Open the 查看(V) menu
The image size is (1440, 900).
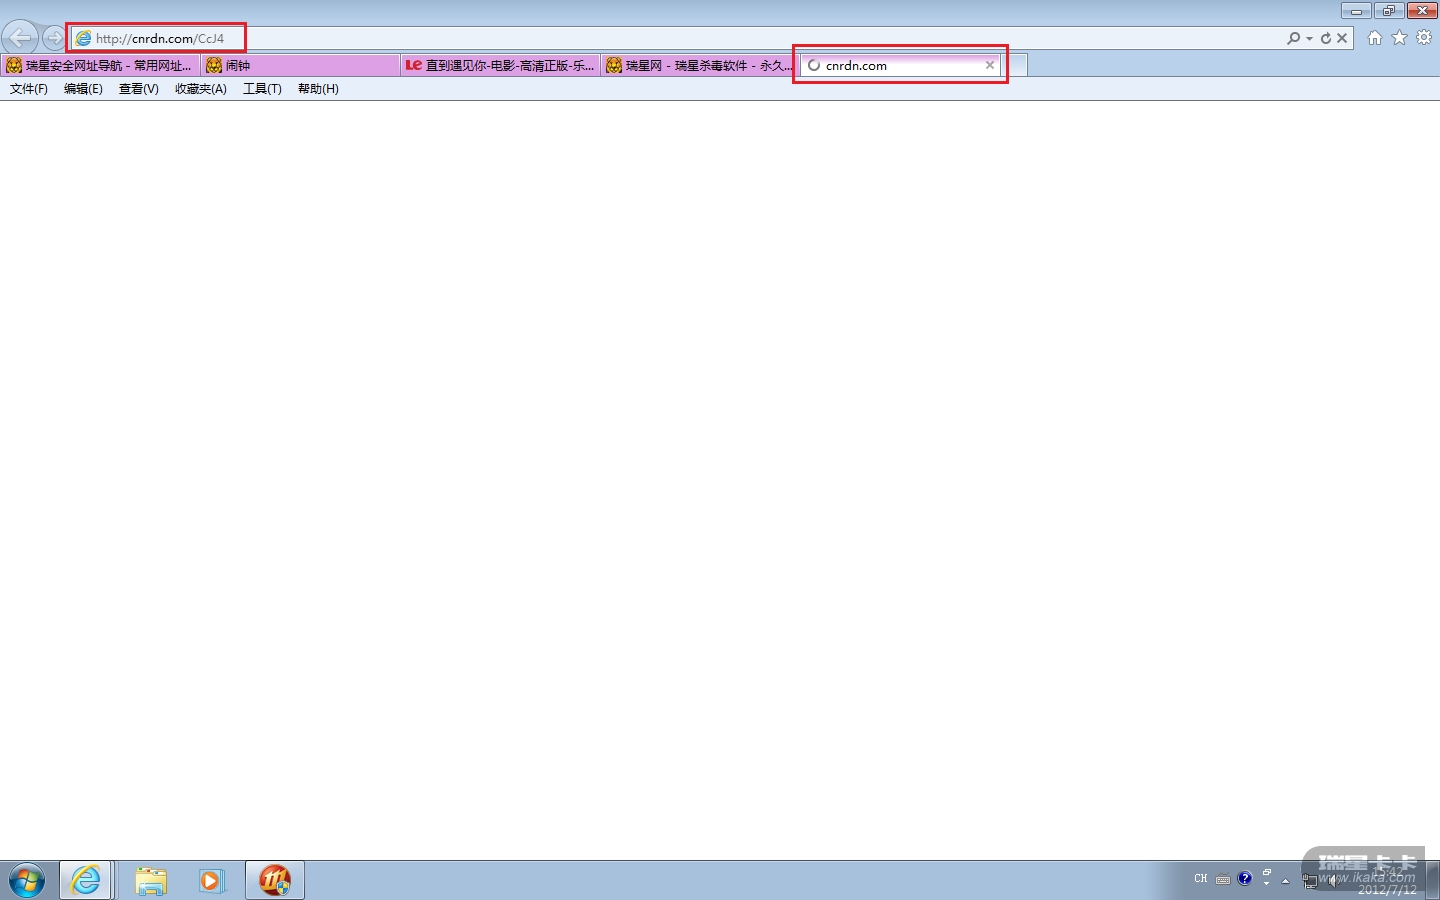(139, 89)
